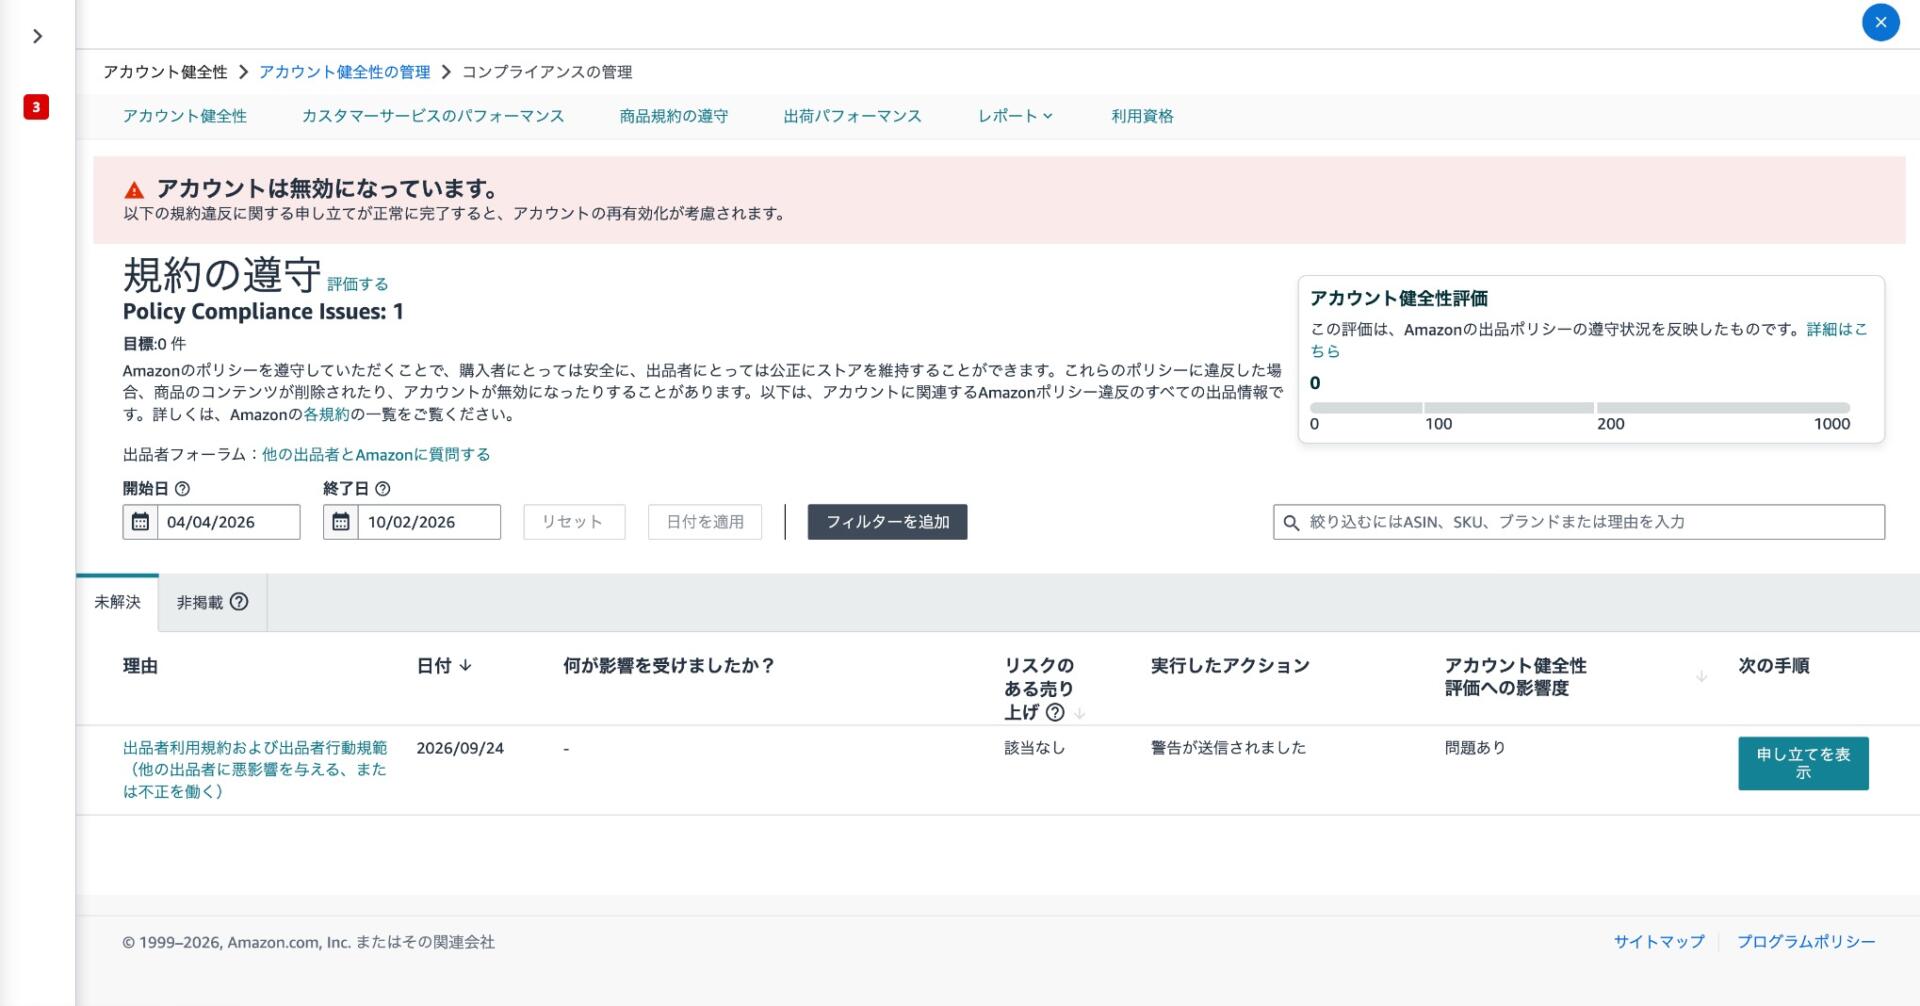This screenshot has width=1920, height=1006.
Task: Sort by アカウント健全性評価への影響度 arrow
Action: coord(1701,677)
